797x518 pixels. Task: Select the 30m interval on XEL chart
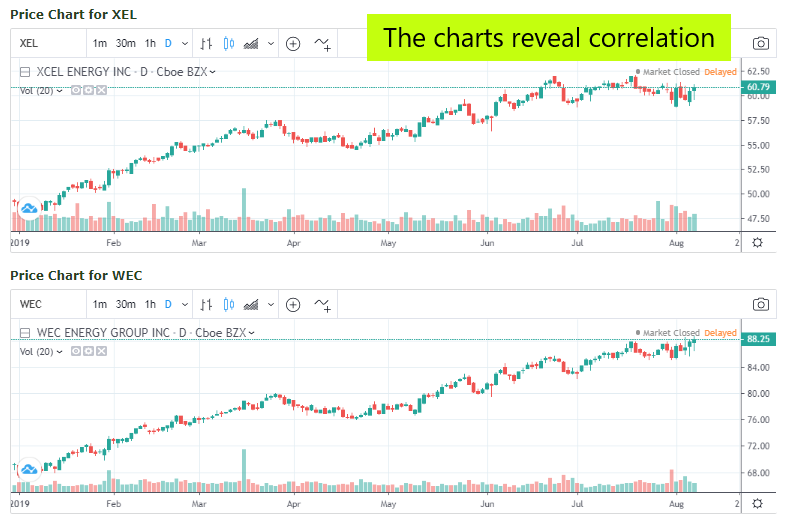[125, 43]
